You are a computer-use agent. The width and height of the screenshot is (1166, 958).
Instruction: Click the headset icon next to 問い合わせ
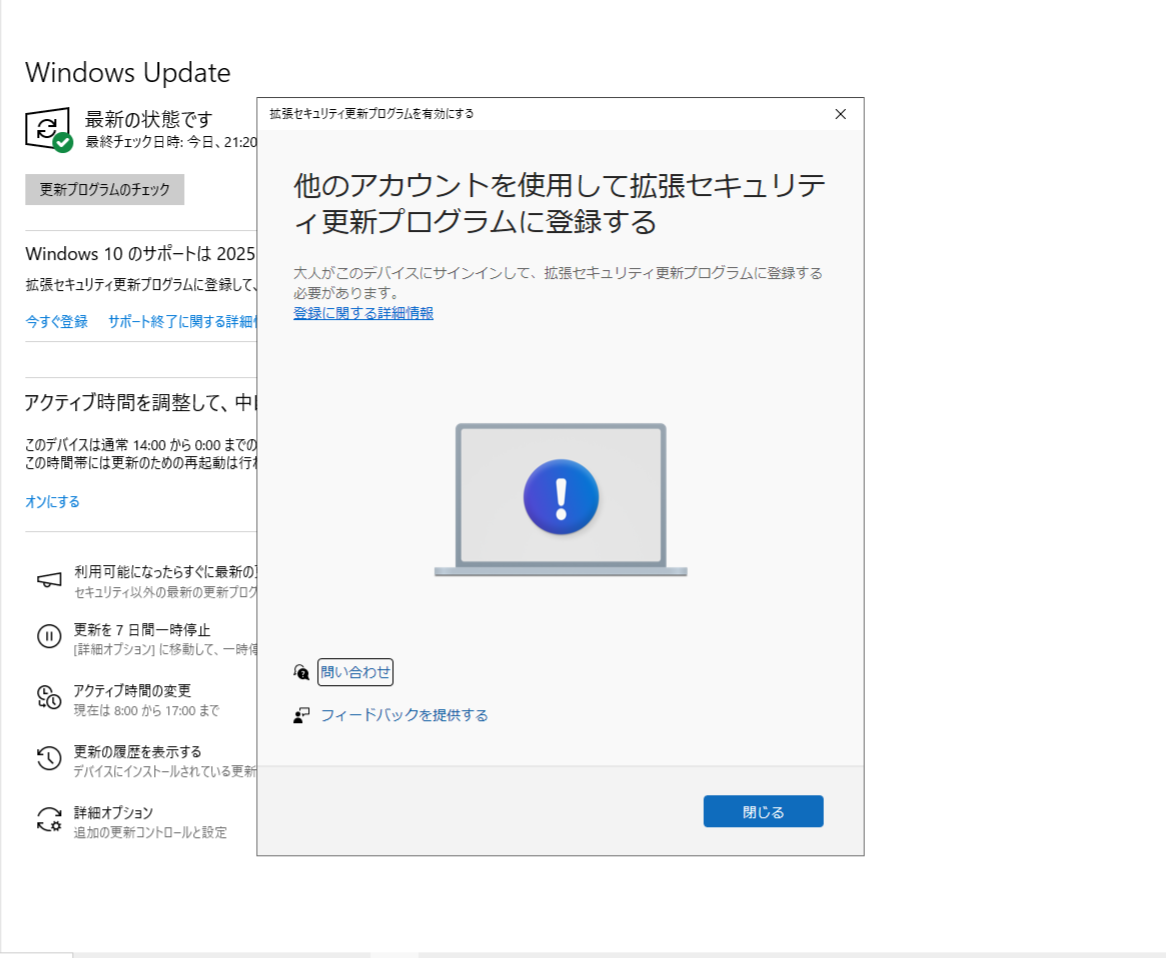click(302, 672)
